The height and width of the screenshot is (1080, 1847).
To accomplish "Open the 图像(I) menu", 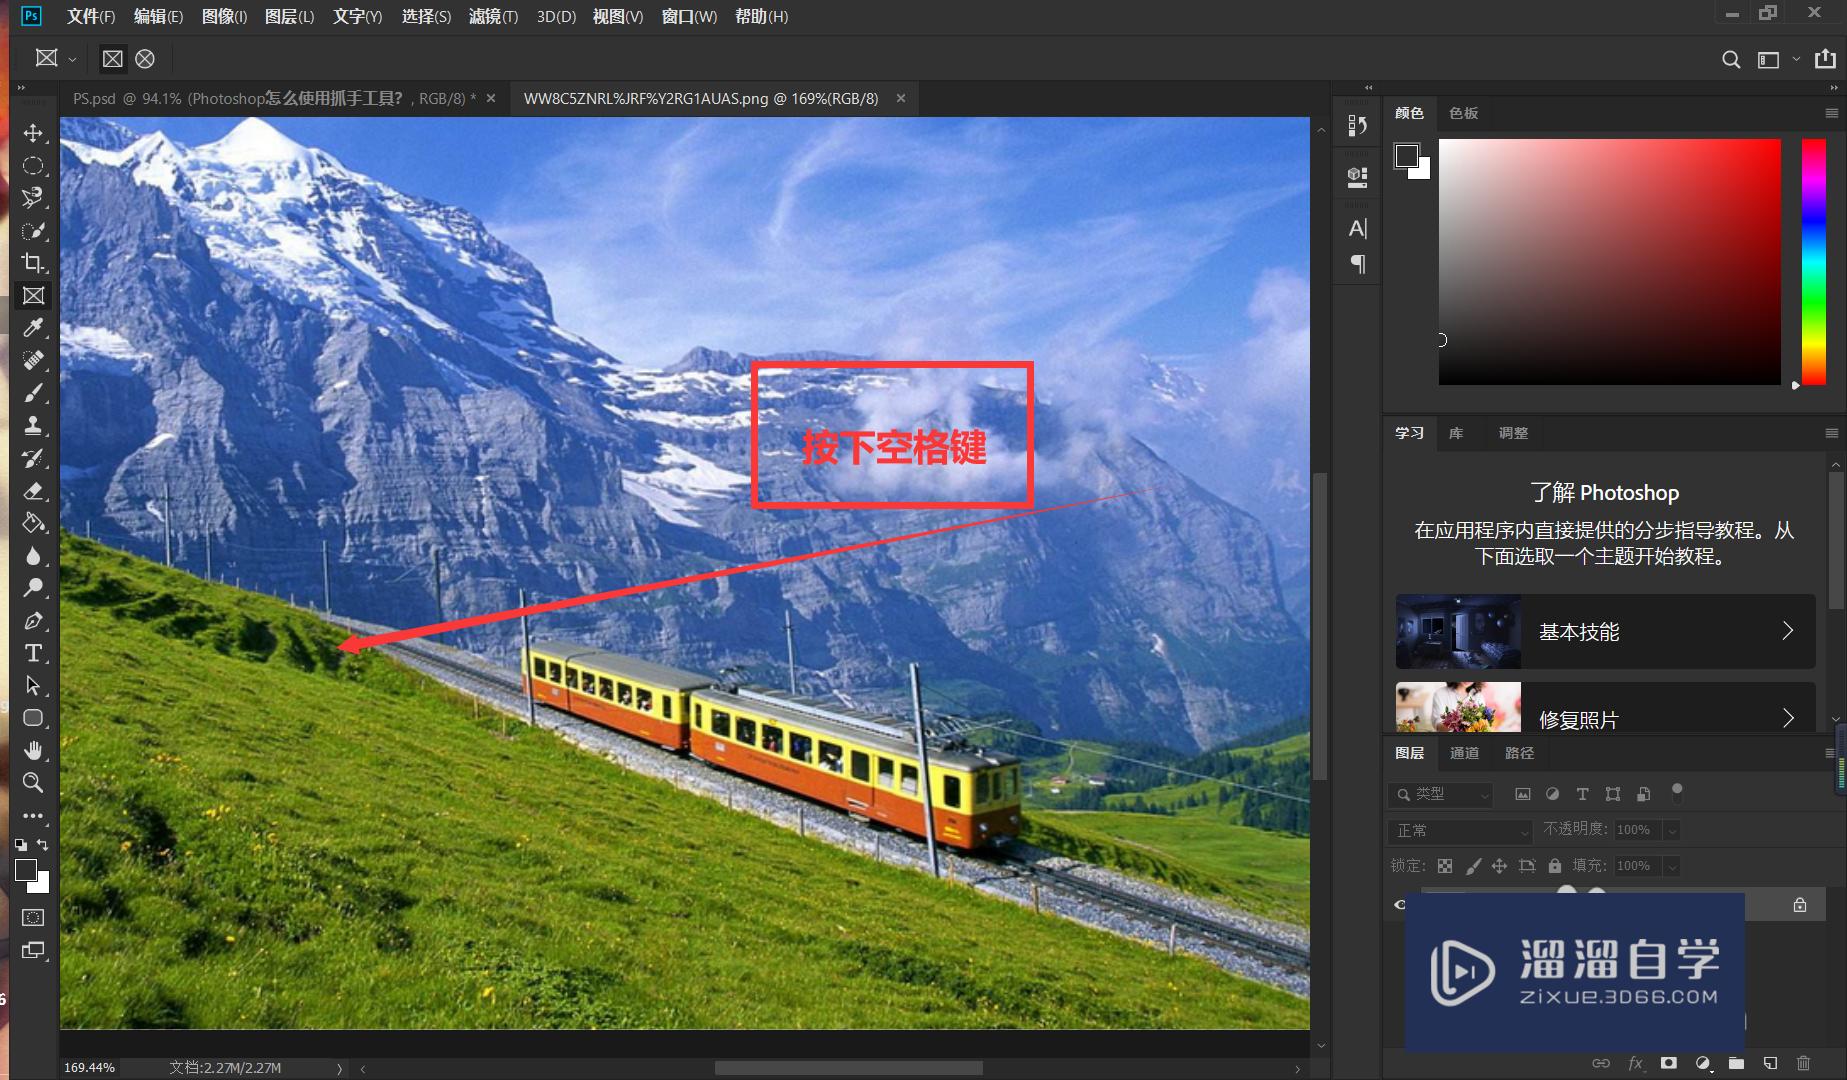I will point(224,16).
